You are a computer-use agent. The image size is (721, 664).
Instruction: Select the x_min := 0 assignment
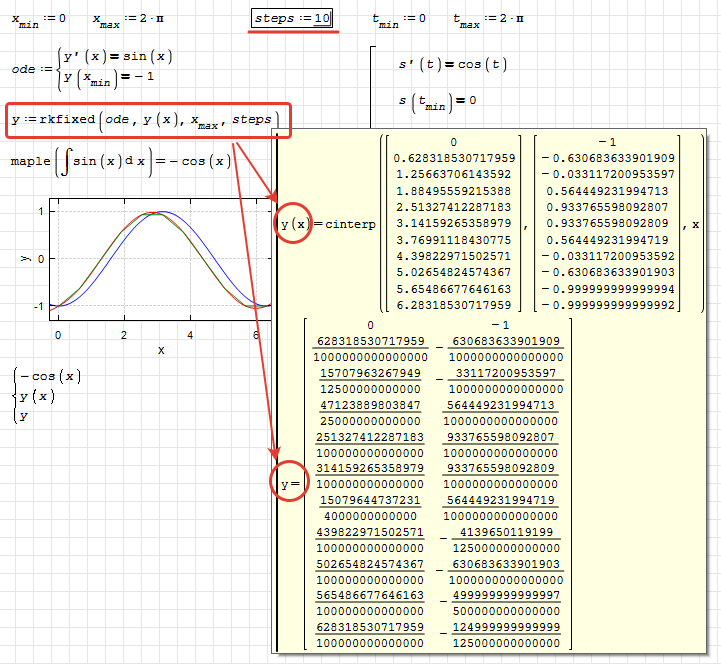tap(40, 19)
